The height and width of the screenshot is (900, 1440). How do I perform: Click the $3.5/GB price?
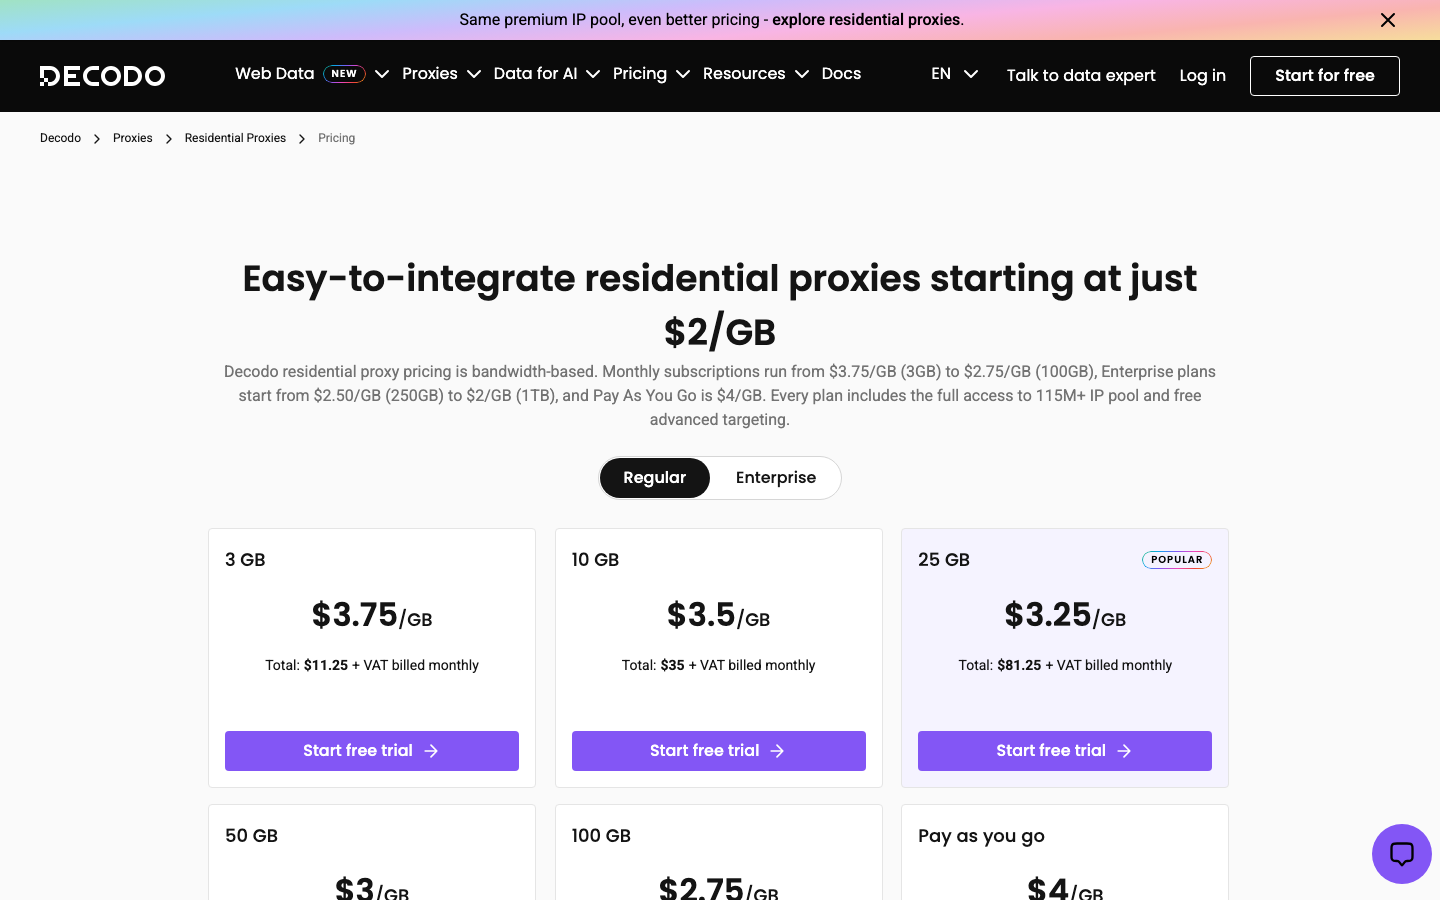[x=719, y=615]
